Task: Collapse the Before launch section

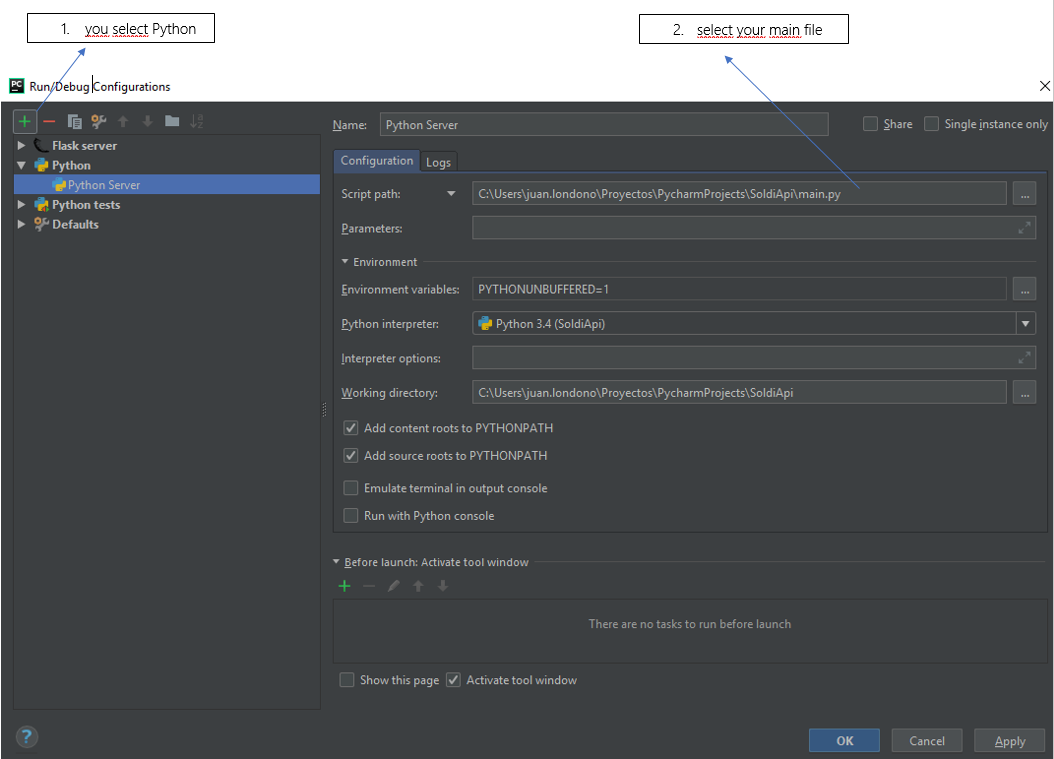Action: point(336,561)
